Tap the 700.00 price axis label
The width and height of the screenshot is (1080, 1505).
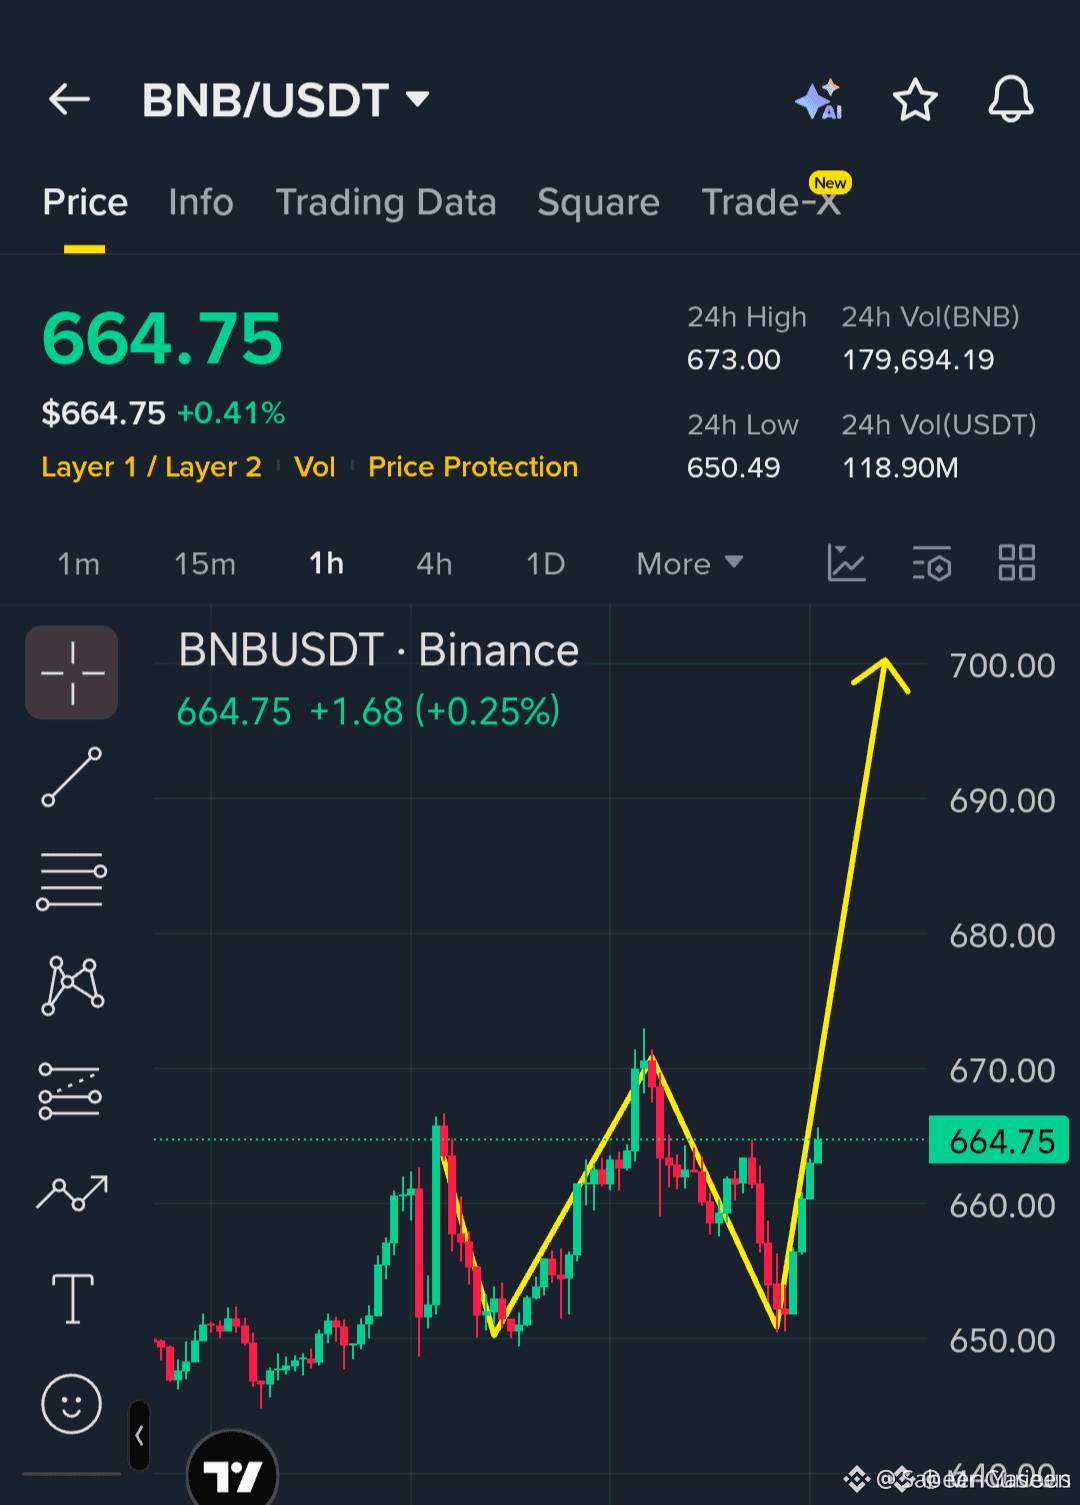(1002, 666)
